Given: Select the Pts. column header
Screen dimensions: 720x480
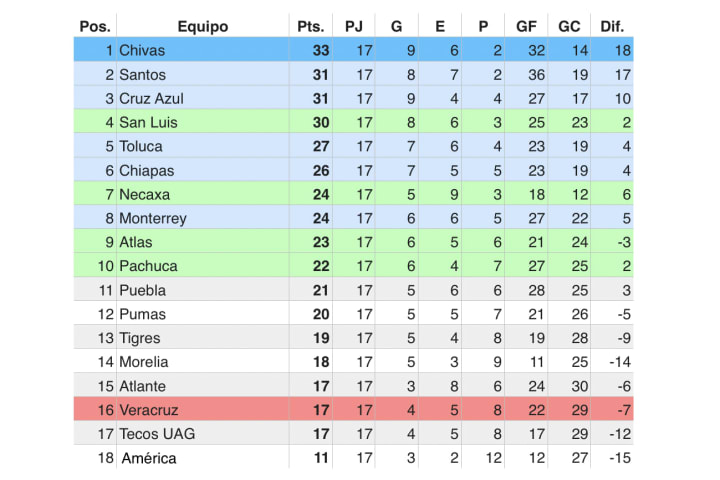Looking at the screenshot, I should (x=311, y=27).
